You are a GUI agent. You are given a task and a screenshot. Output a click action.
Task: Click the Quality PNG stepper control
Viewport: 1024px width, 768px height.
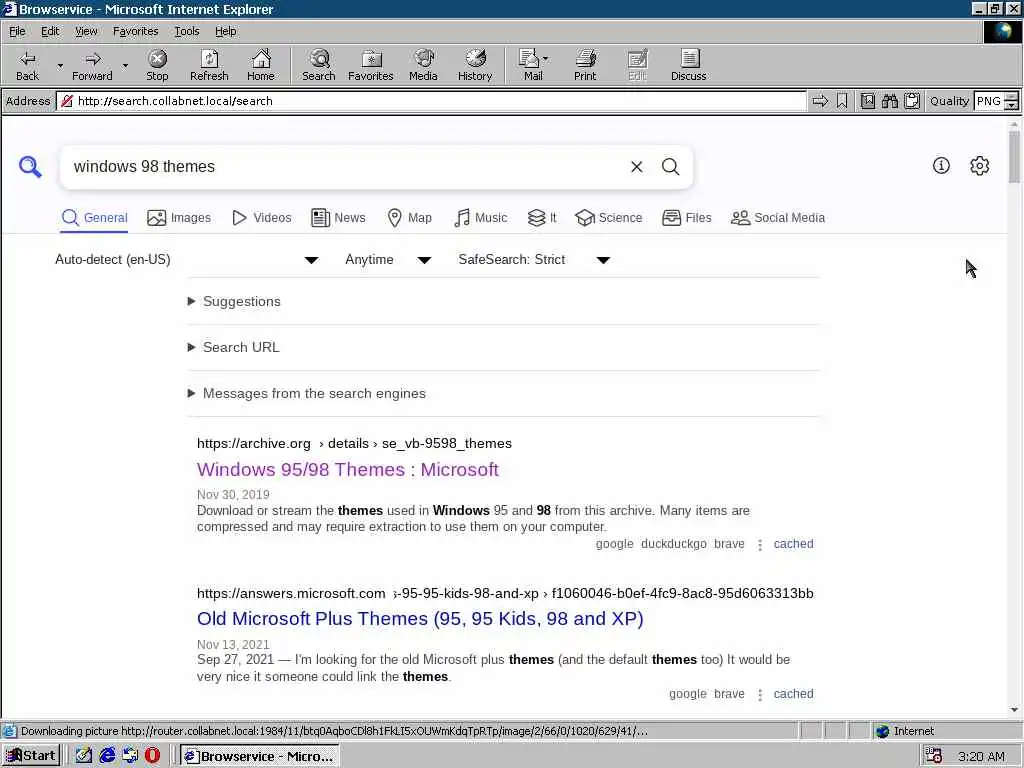point(1012,101)
